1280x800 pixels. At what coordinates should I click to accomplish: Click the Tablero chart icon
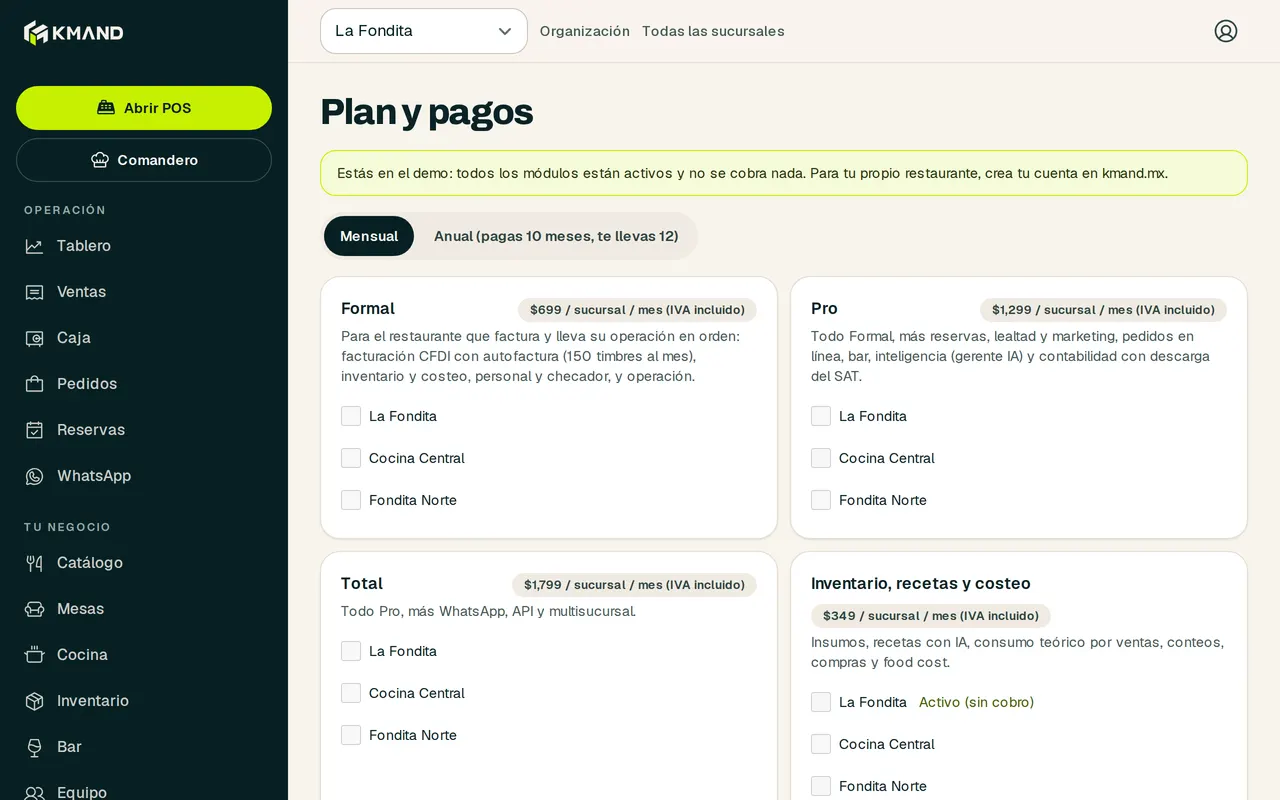point(34,246)
